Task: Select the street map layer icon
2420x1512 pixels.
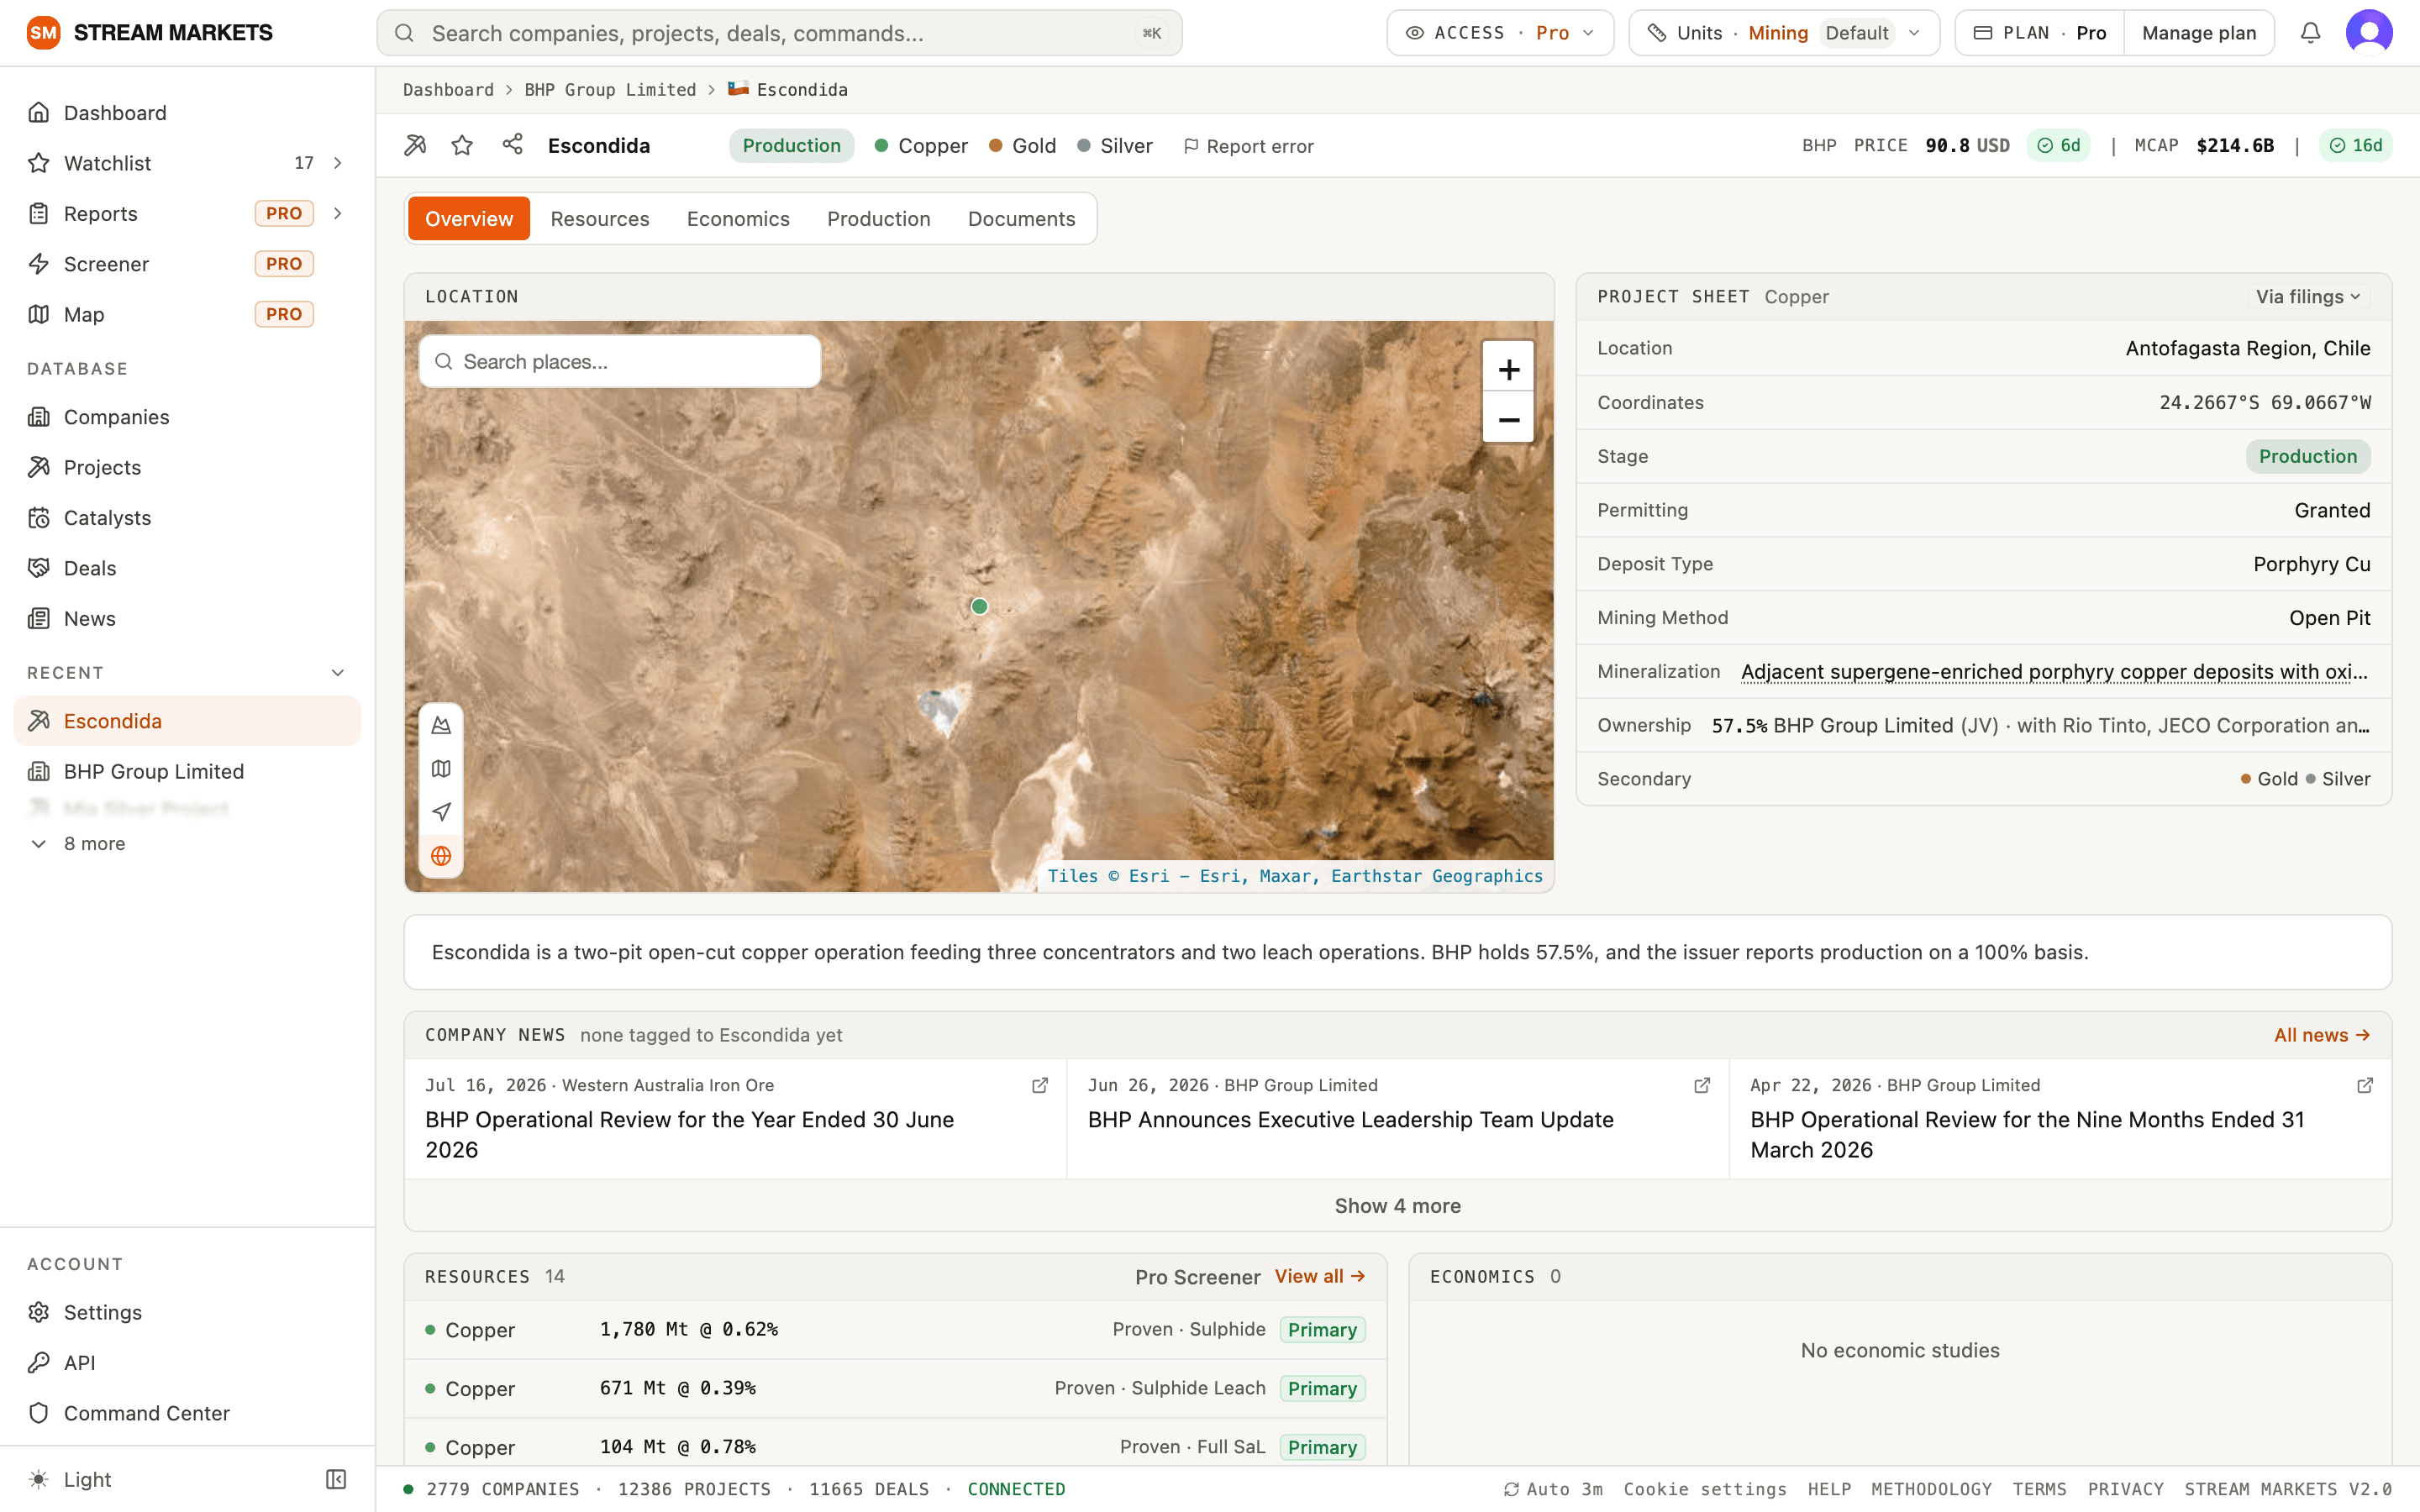Action: tap(441, 769)
